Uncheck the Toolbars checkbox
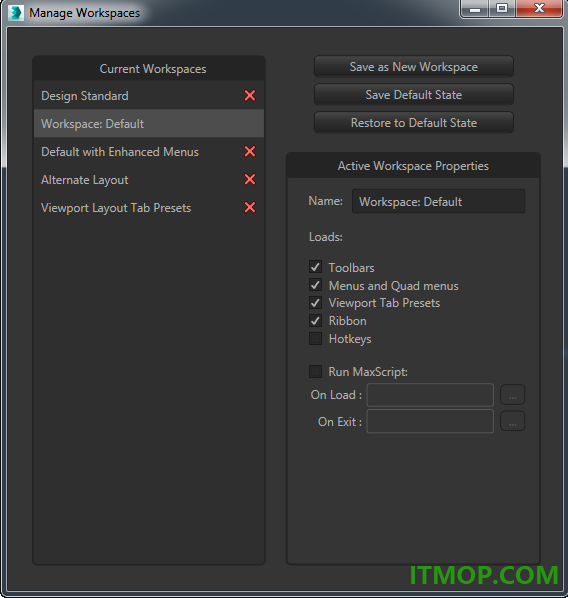The image size is (568, 598). (315, 267)
